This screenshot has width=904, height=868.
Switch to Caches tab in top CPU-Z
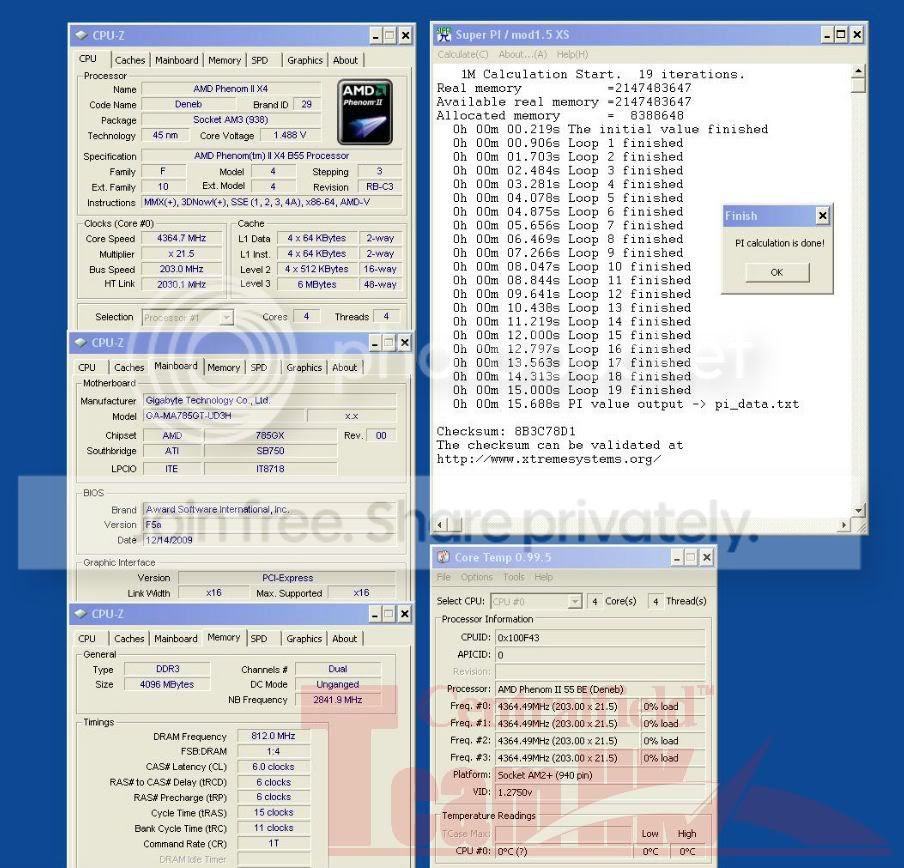pyautogui.click(x=129, y=60)
